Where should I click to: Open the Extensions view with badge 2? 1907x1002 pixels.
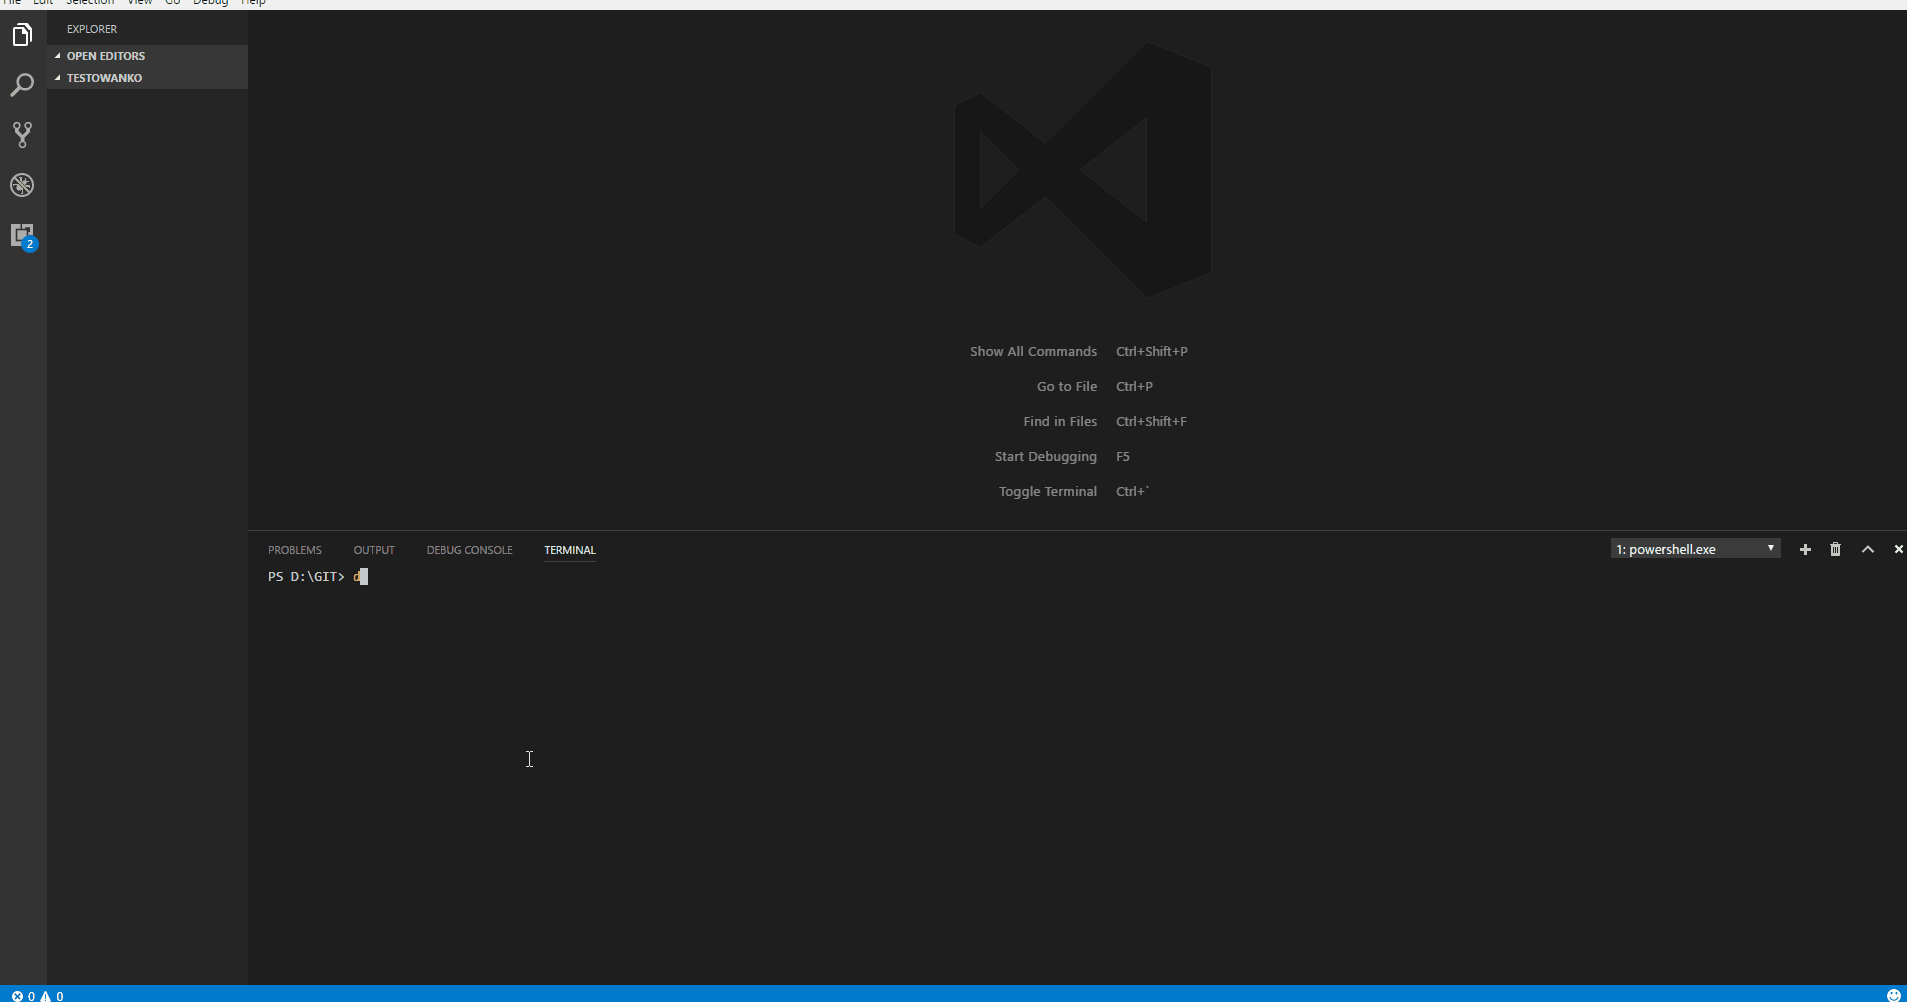23,236
